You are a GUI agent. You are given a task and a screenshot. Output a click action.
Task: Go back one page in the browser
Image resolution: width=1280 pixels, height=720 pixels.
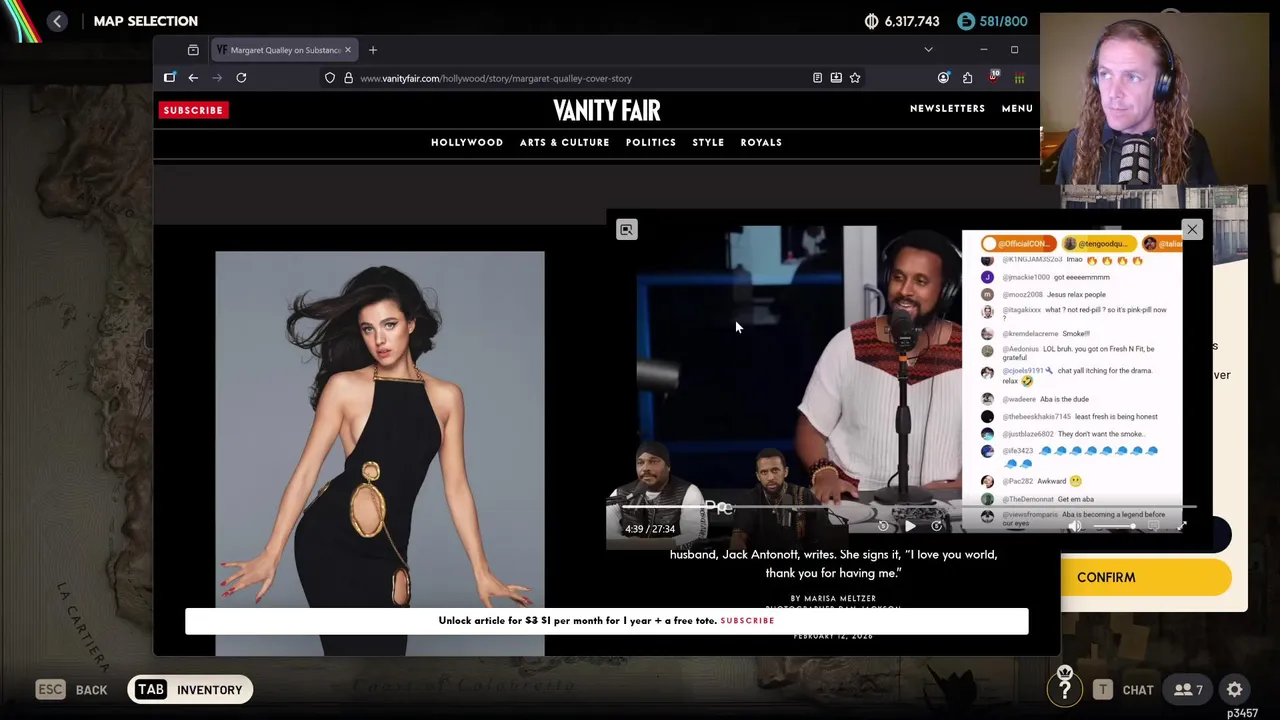(193, 78)
